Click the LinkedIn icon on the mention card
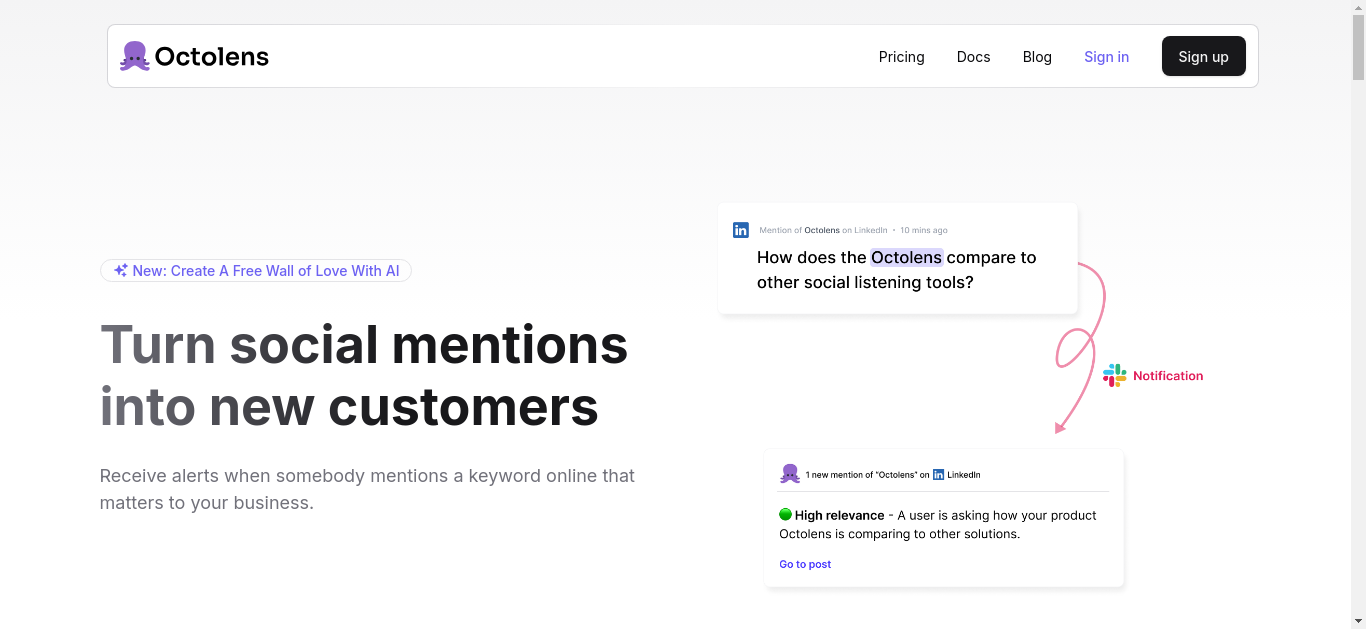1366x629 pixels. [x=741, y=230]
